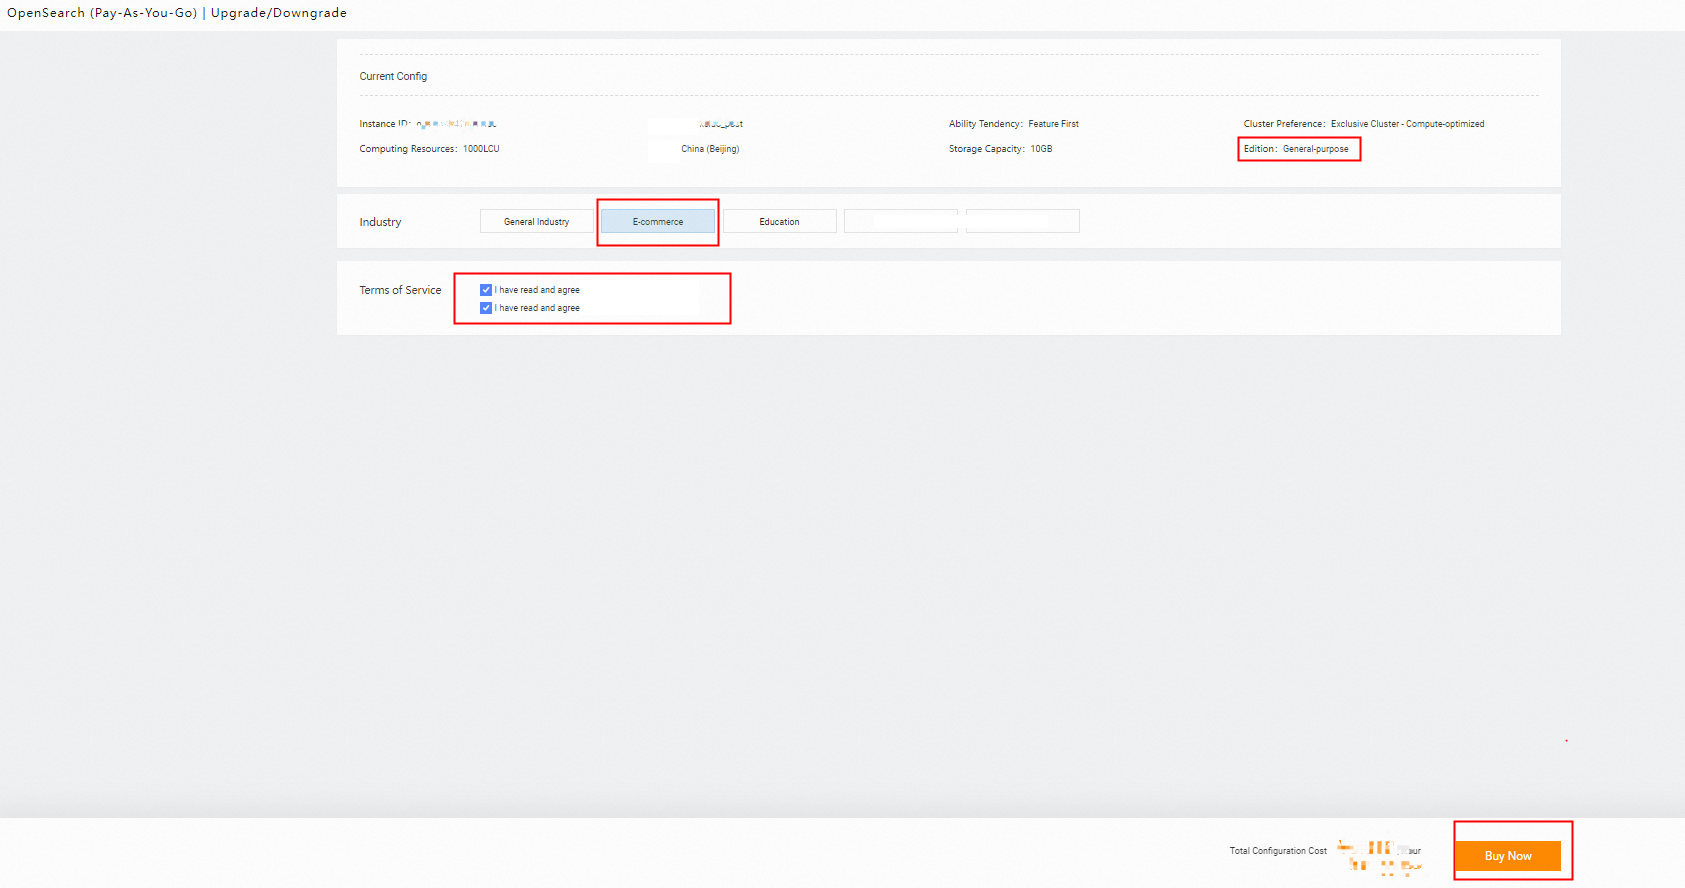Click the 'Terms of Service' label
The image size is (1685, 888).
[400, 290]
